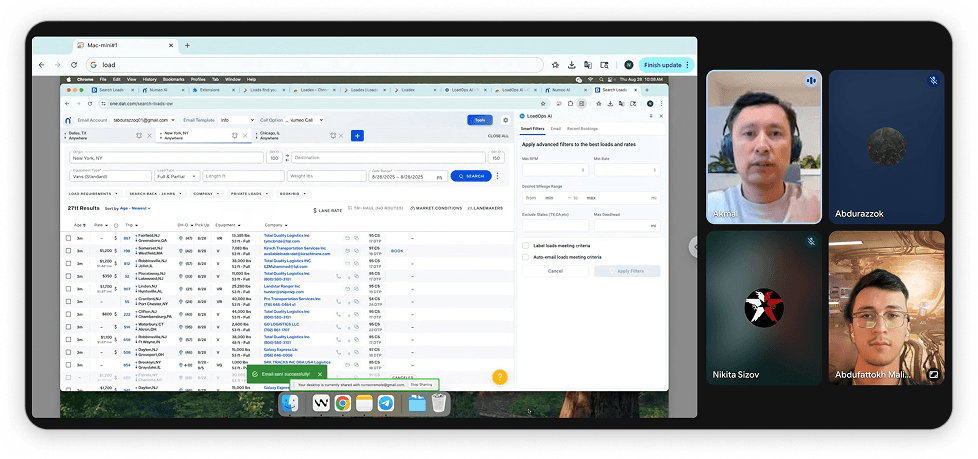Click outer browser downloads icon

point(571,65)
